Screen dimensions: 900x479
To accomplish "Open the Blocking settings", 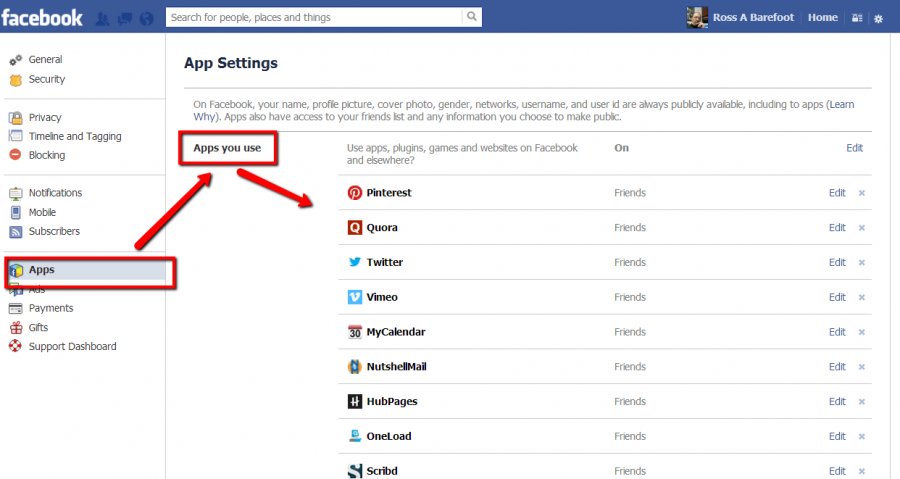I will [x=47, y=155].
